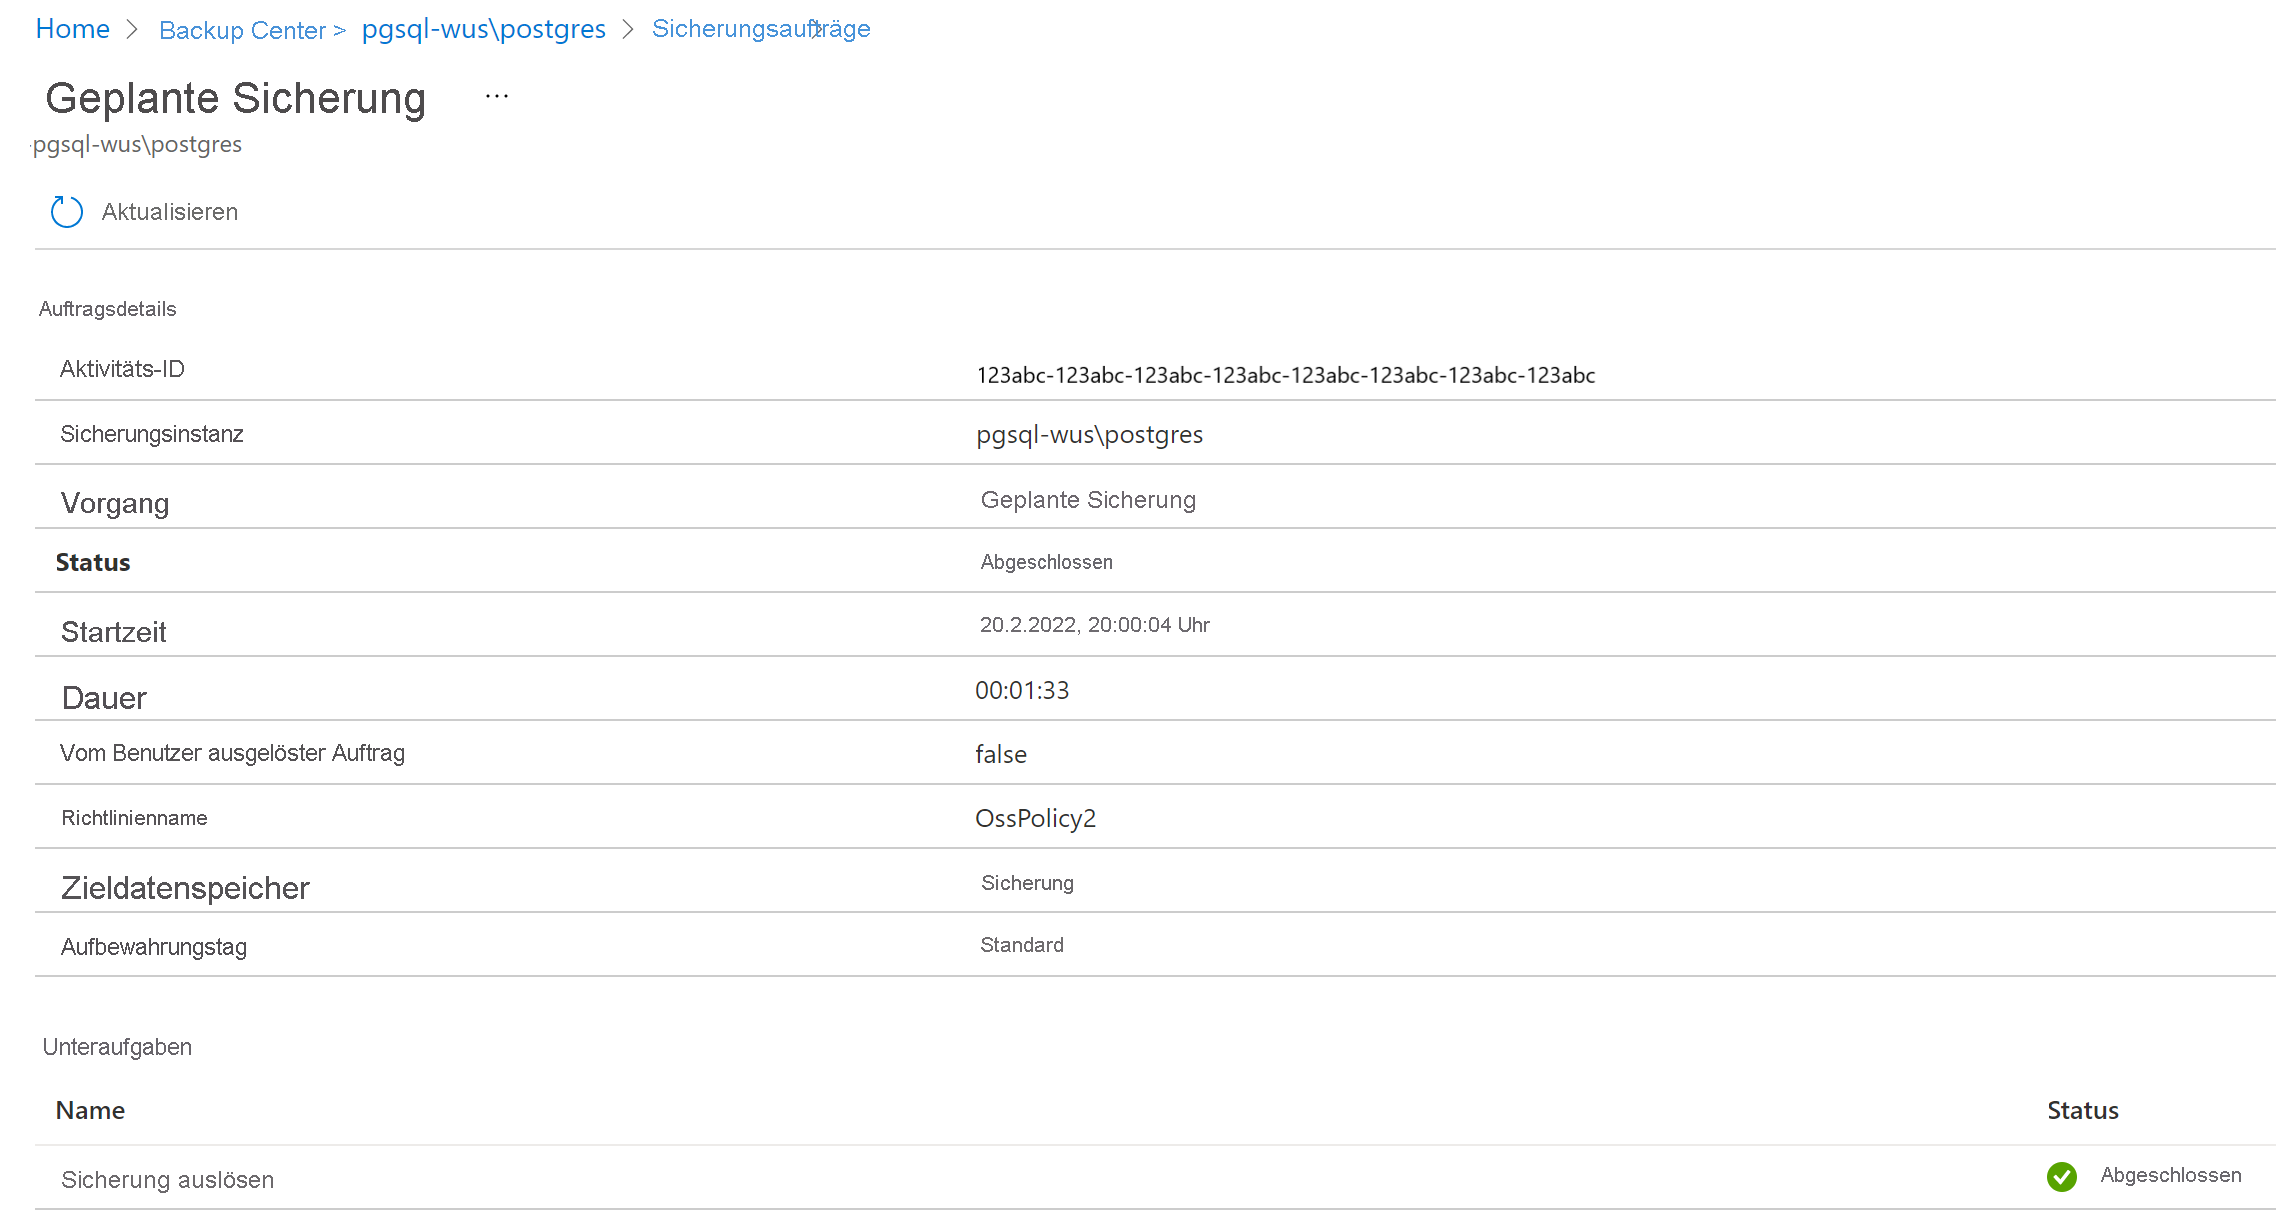Click the Unteraufgaben section heading
Viewport: 2276px width, 1231px height.
point(117,1047)
